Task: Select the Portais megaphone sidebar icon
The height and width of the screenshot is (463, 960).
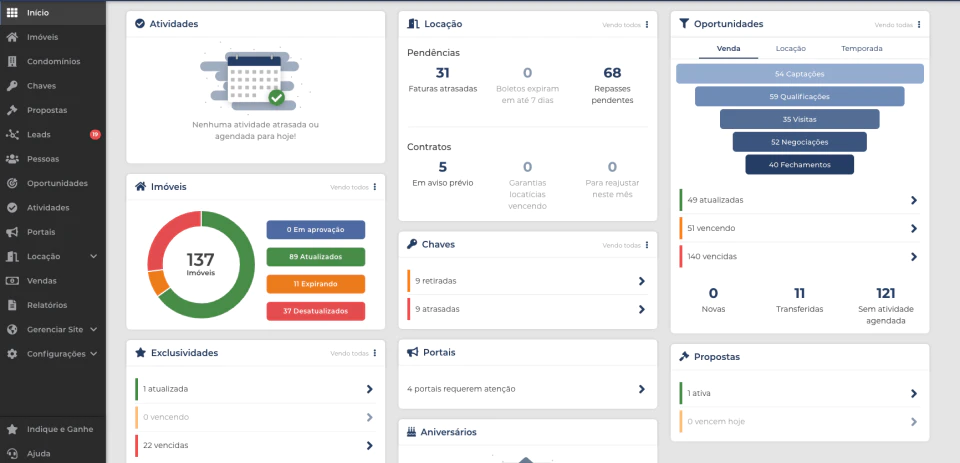Action: tap(12, 232)
